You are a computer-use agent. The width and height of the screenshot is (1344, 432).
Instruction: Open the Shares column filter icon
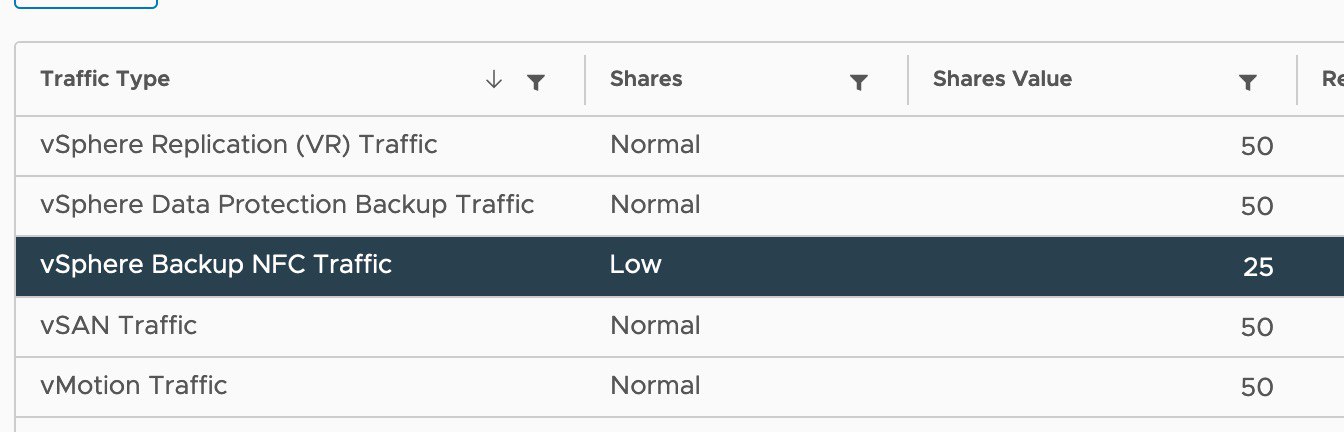858,82
